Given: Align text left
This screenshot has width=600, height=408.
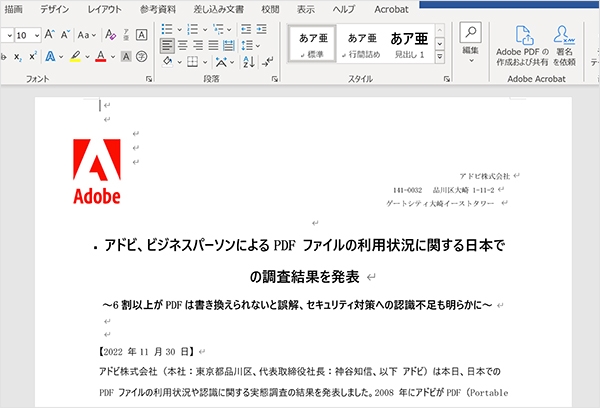Looking at the screenshot, I should click(167, 46).
